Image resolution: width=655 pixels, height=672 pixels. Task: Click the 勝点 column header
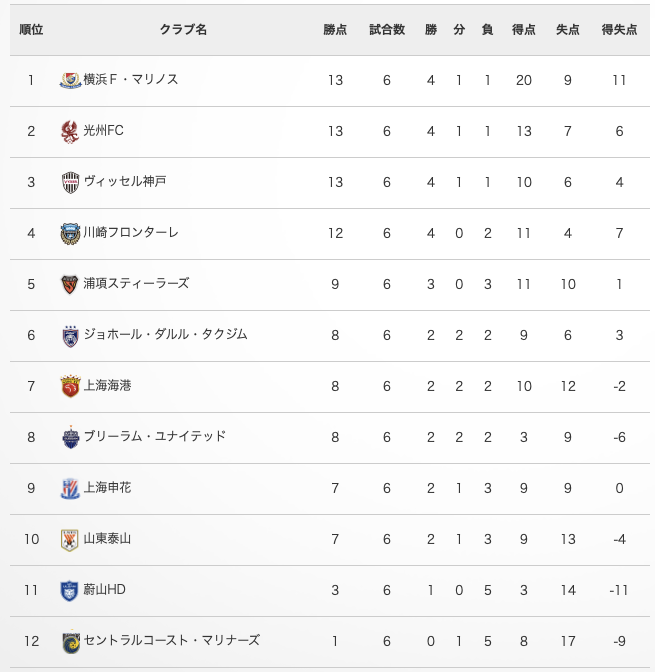[335, 30]
